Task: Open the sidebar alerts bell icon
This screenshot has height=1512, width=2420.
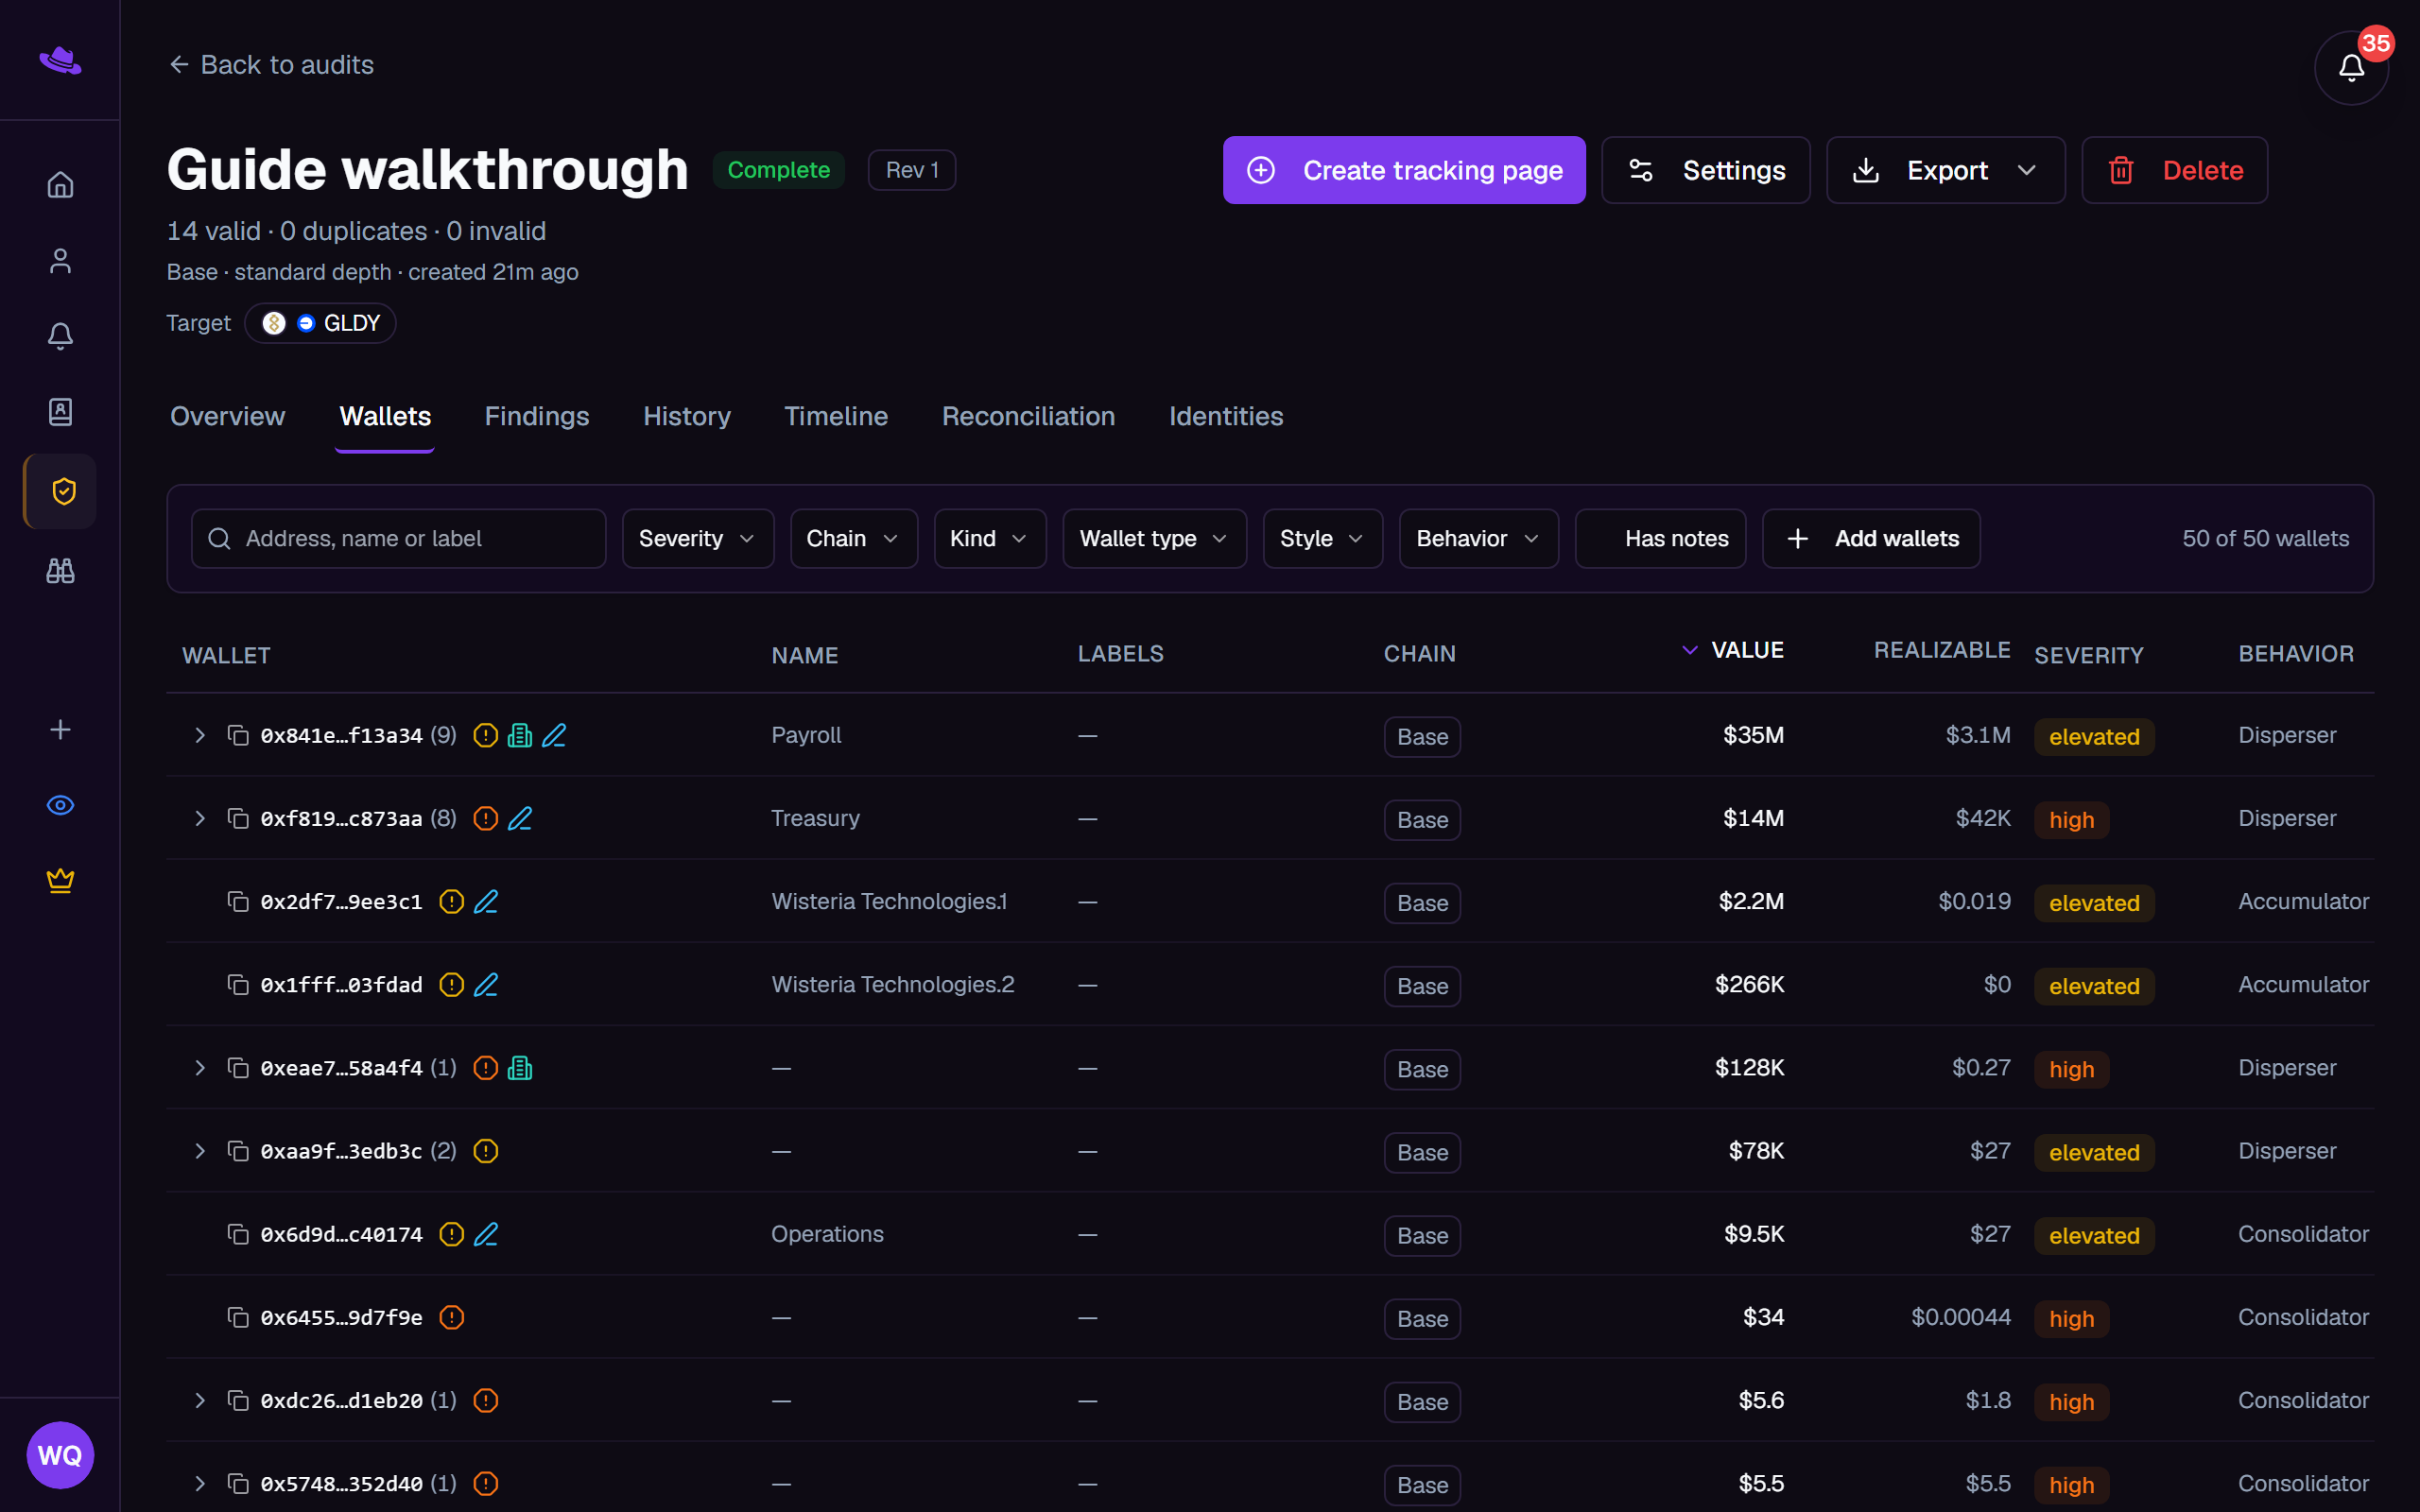Action: point(60,336)
